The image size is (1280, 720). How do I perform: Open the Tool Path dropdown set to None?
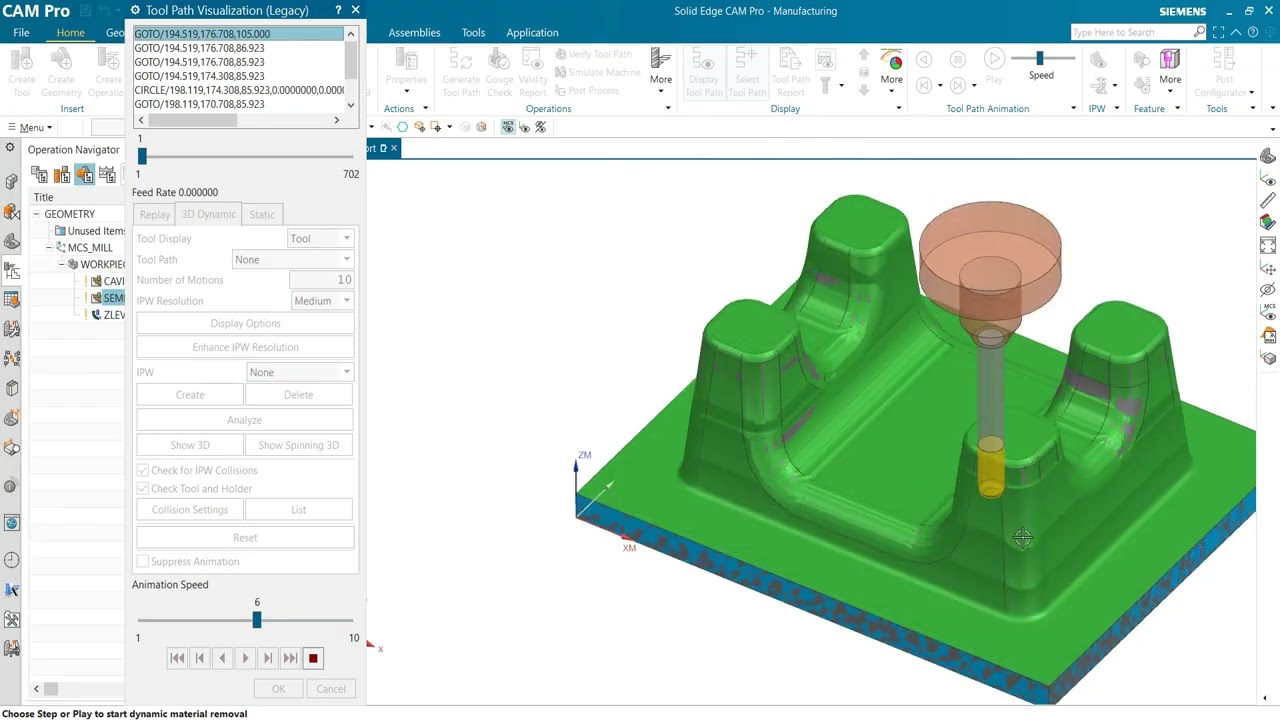coord(292,259)
